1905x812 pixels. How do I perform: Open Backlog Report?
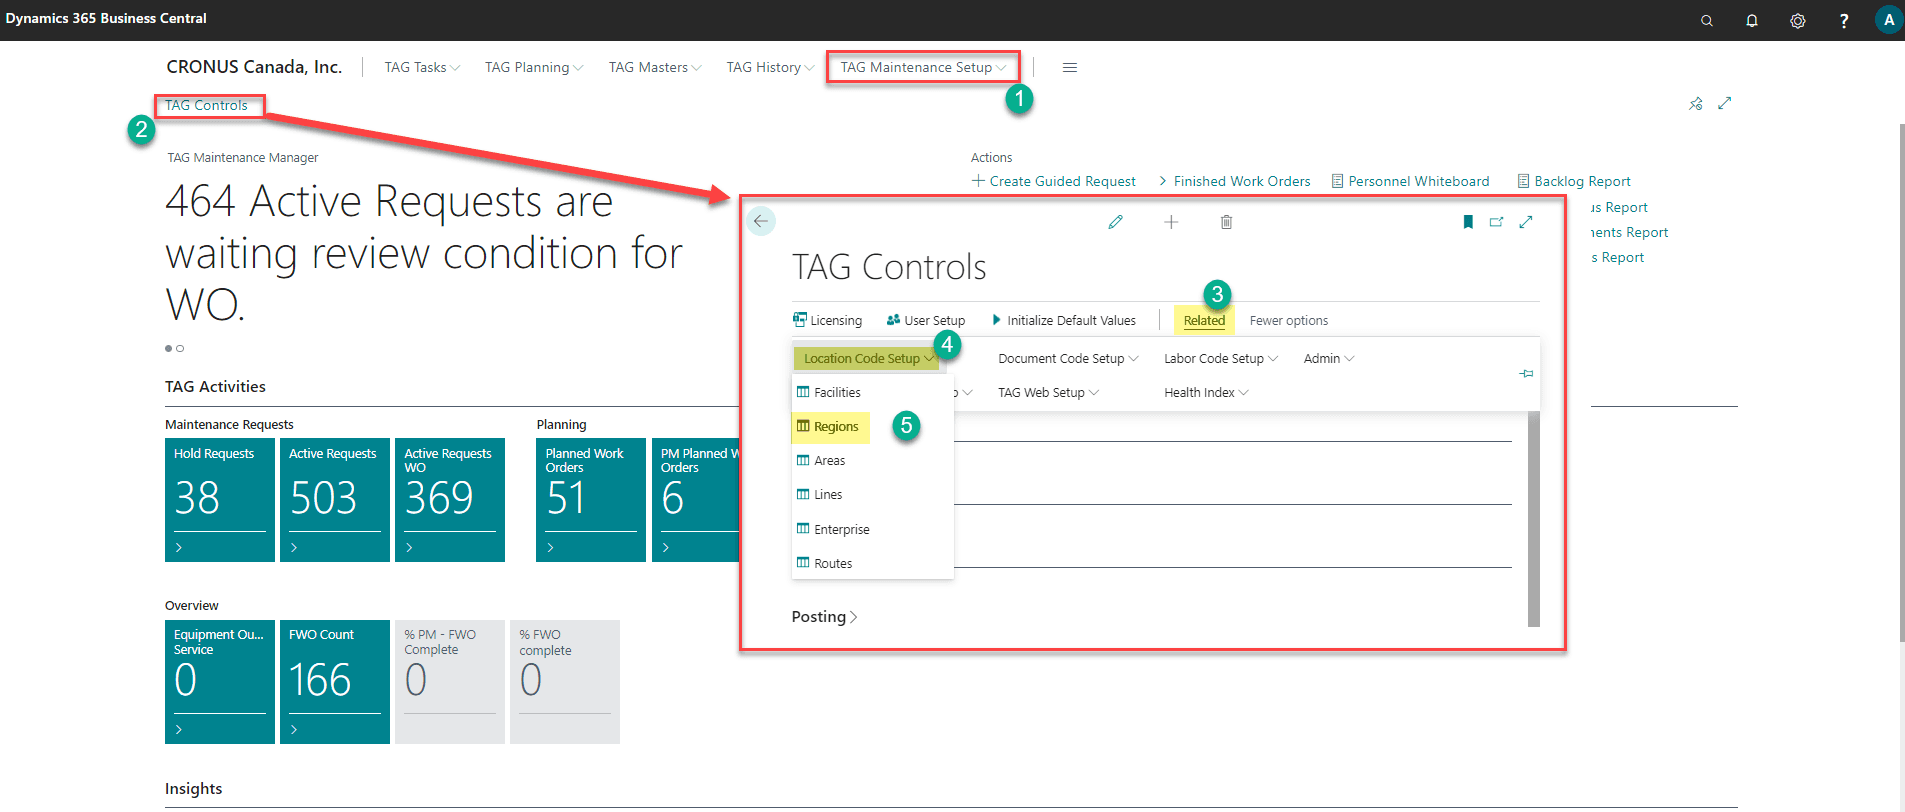1574,181
